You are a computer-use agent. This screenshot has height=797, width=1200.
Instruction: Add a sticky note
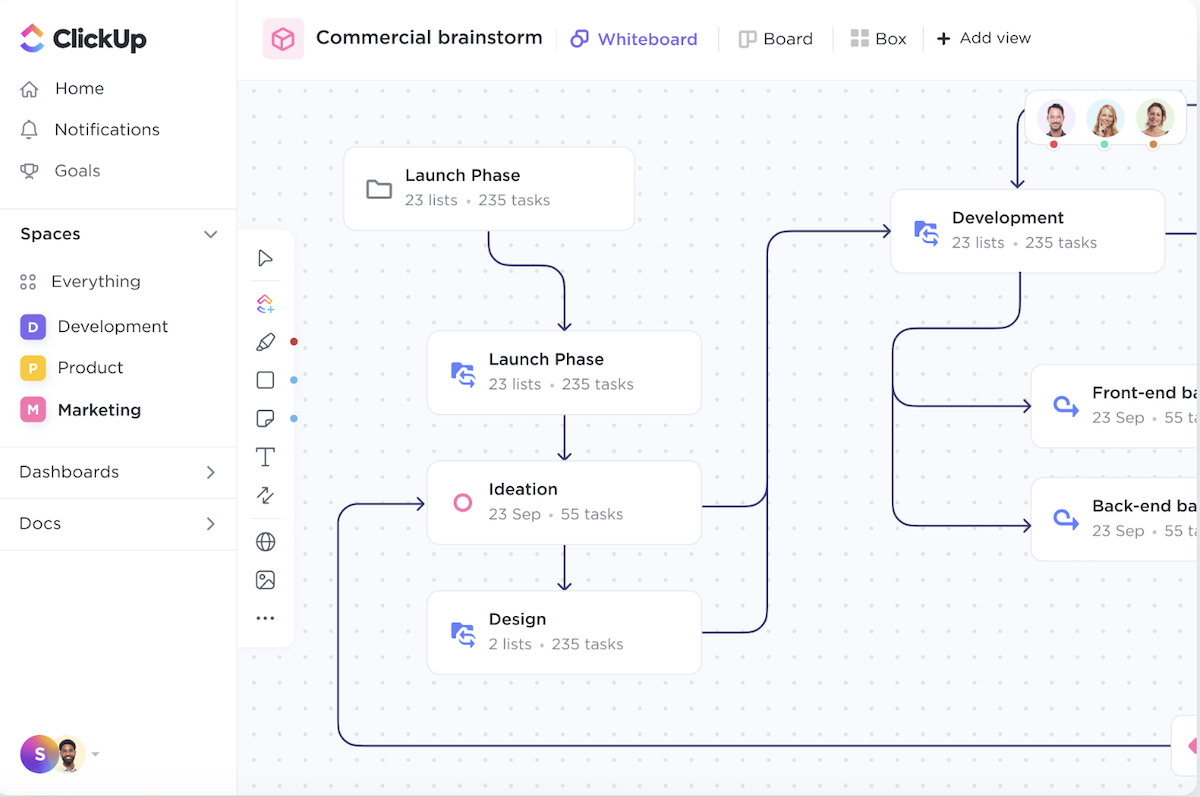tap(264, 418)
